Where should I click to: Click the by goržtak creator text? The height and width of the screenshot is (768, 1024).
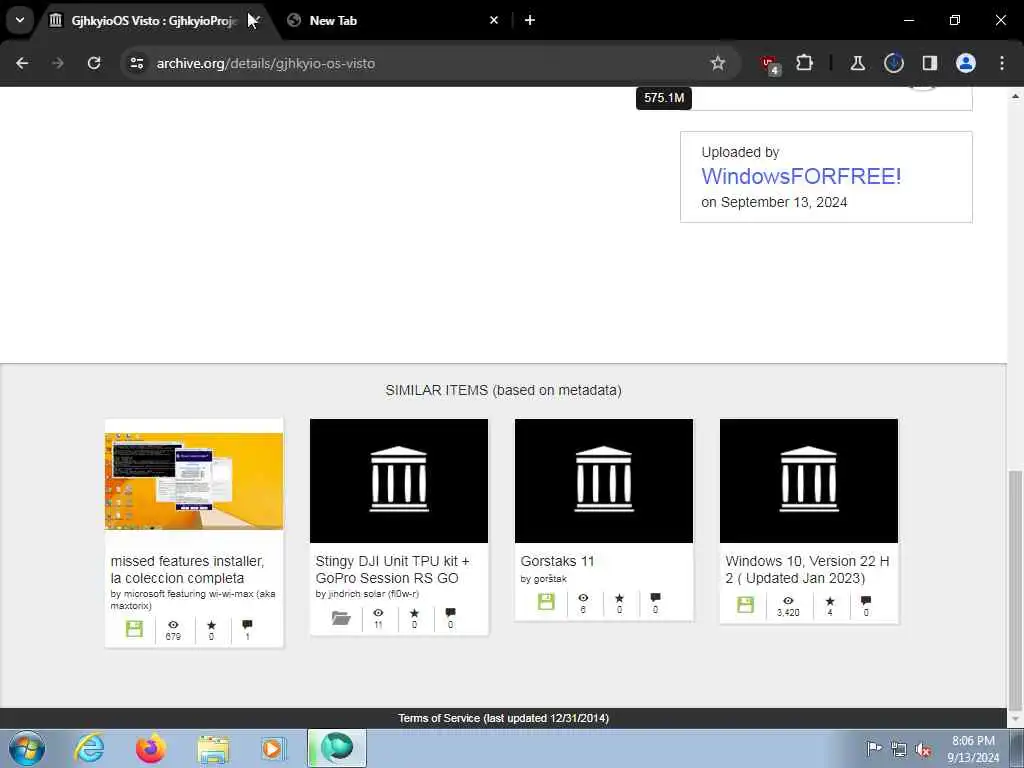[x=543, y=579]
